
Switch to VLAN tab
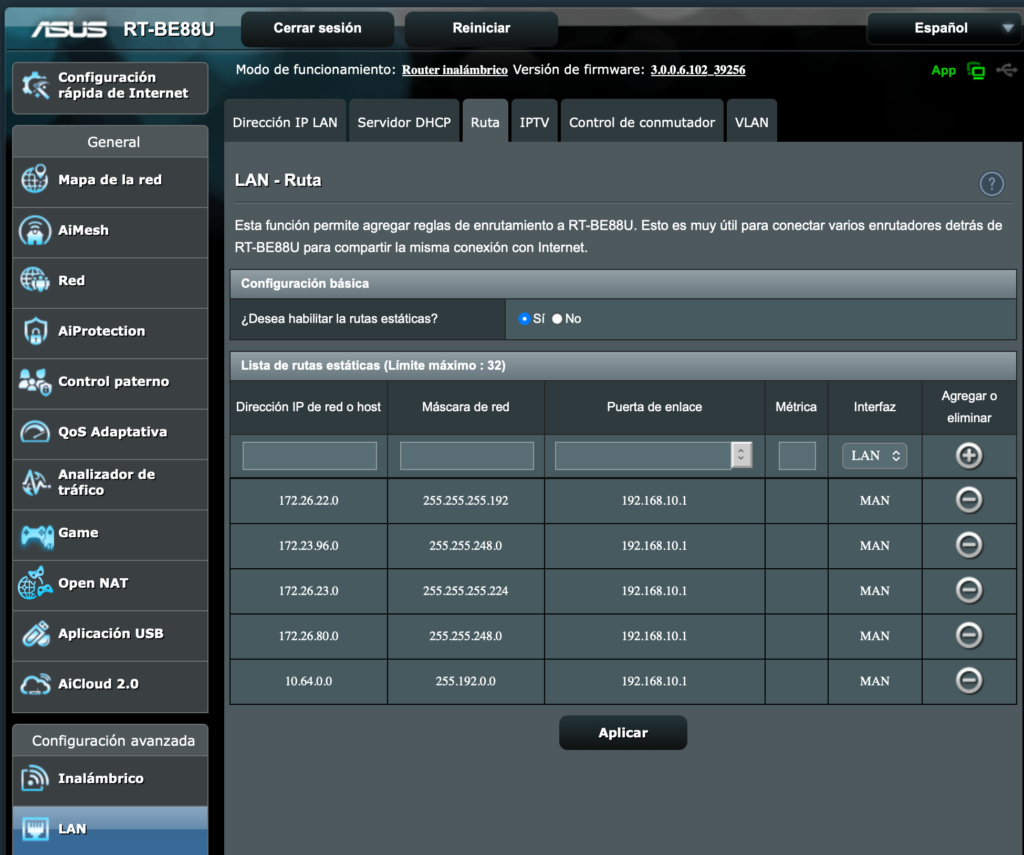coord(752,122)
